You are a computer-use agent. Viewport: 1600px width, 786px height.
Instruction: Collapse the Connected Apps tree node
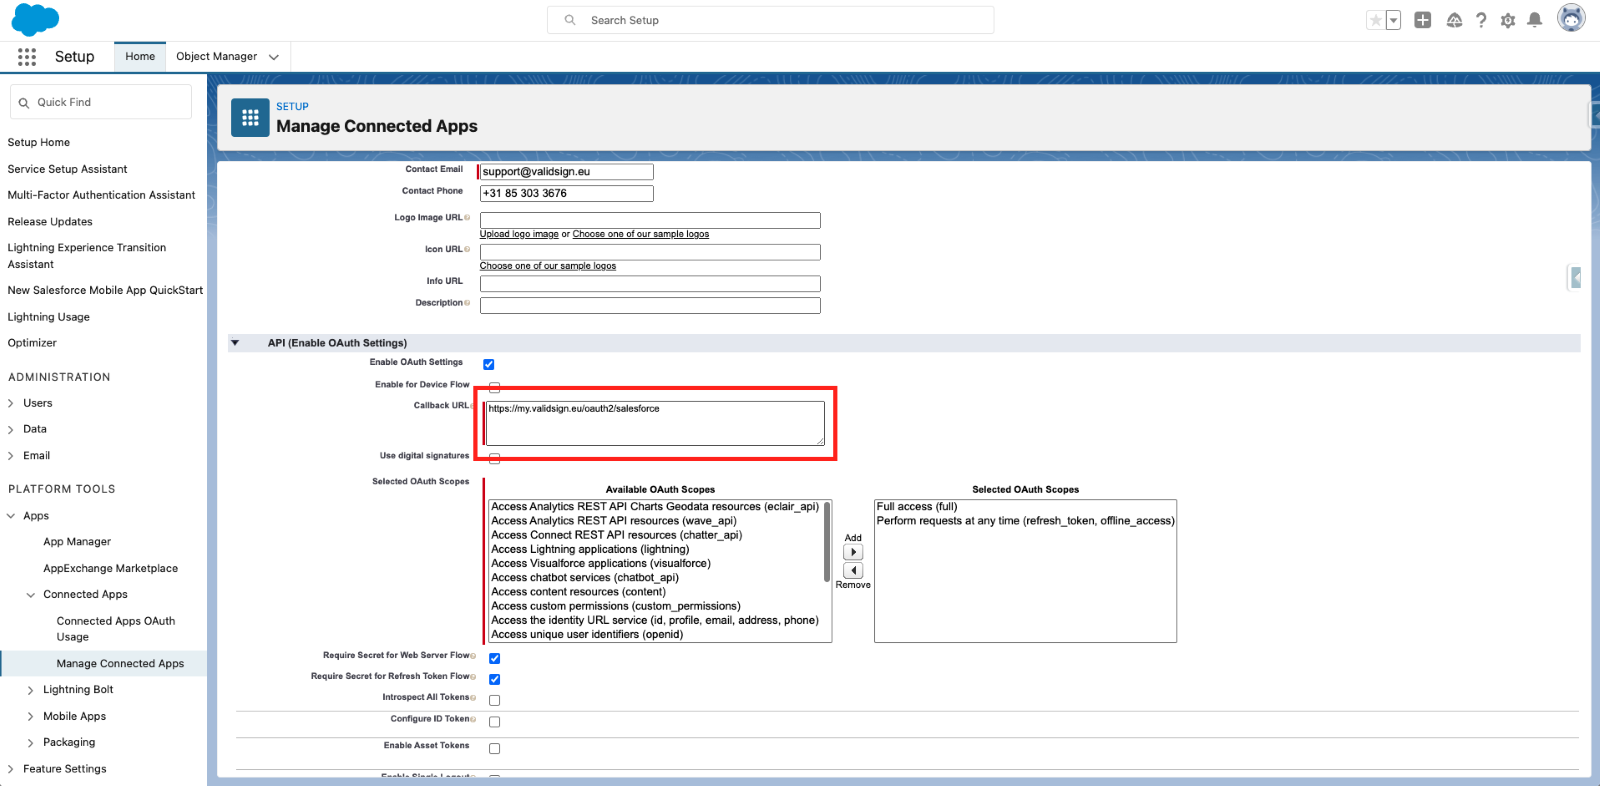click(30, 595)
